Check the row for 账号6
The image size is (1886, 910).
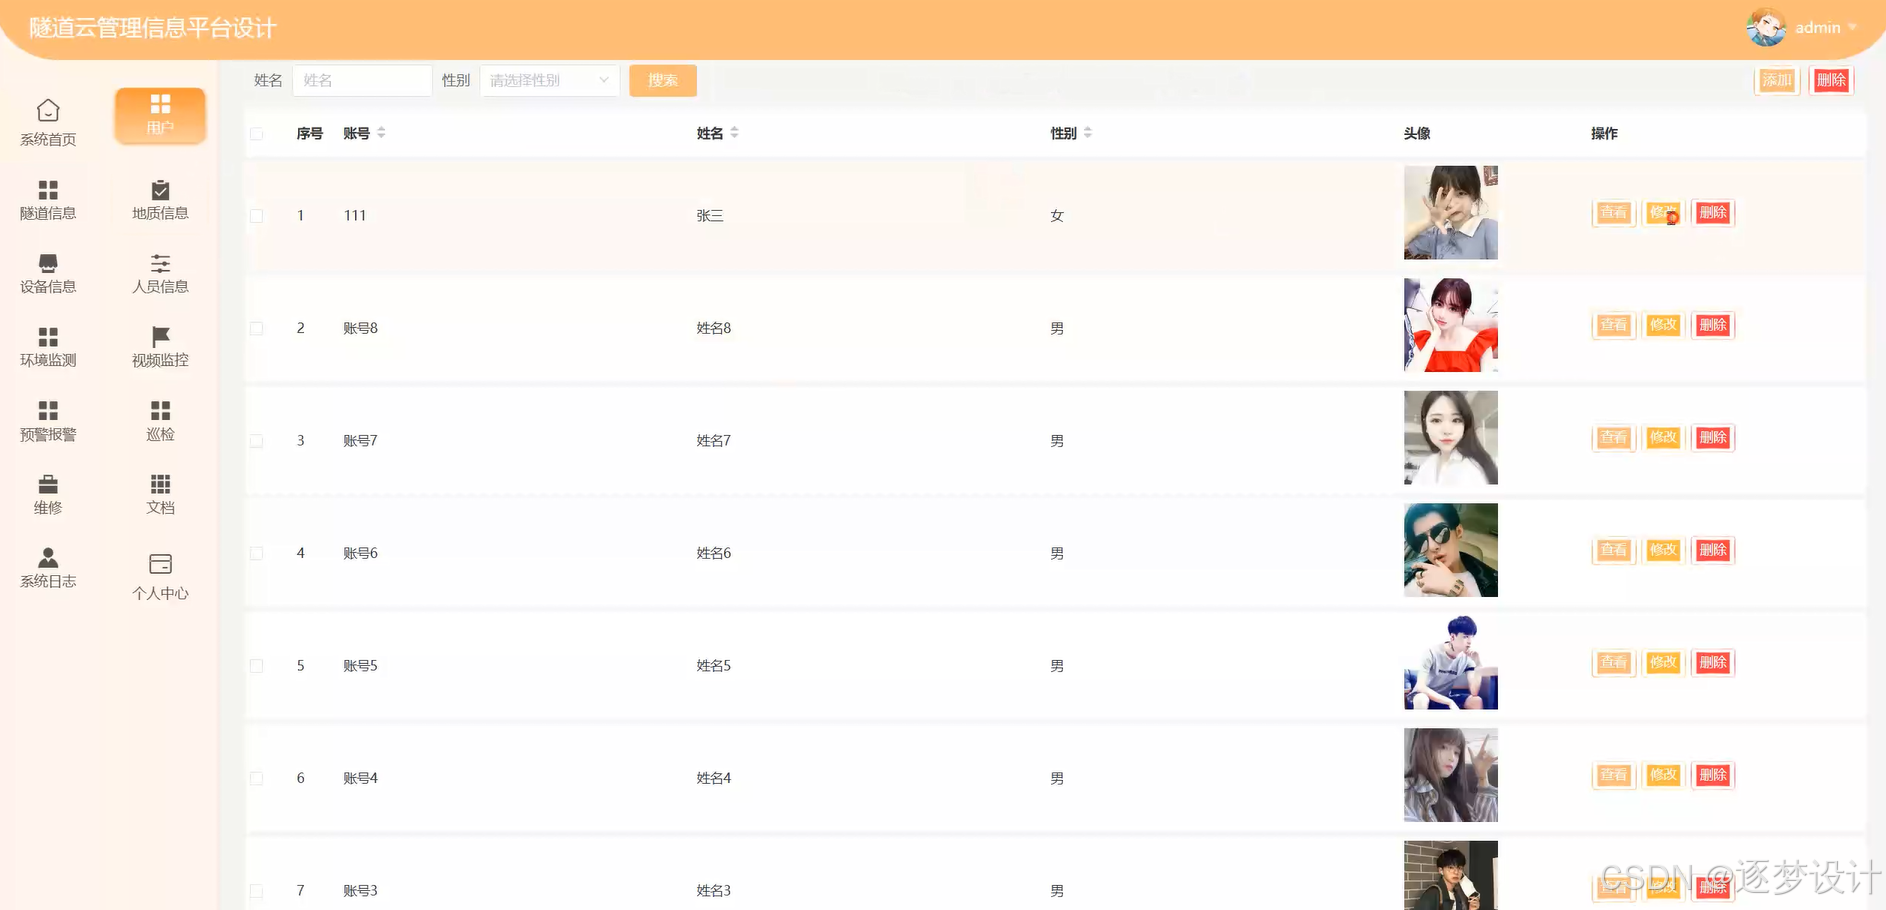tap(257, 553)
